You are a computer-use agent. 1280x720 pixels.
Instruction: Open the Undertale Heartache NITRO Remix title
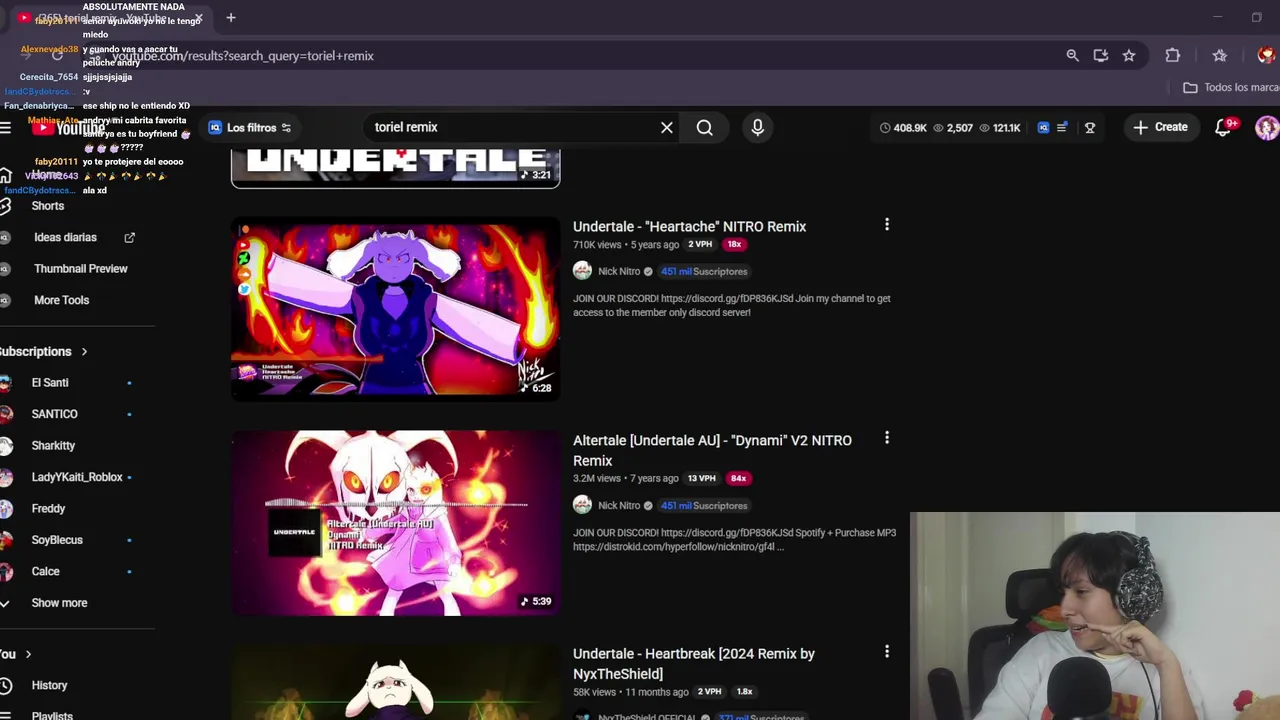click(x=689, y=227)
